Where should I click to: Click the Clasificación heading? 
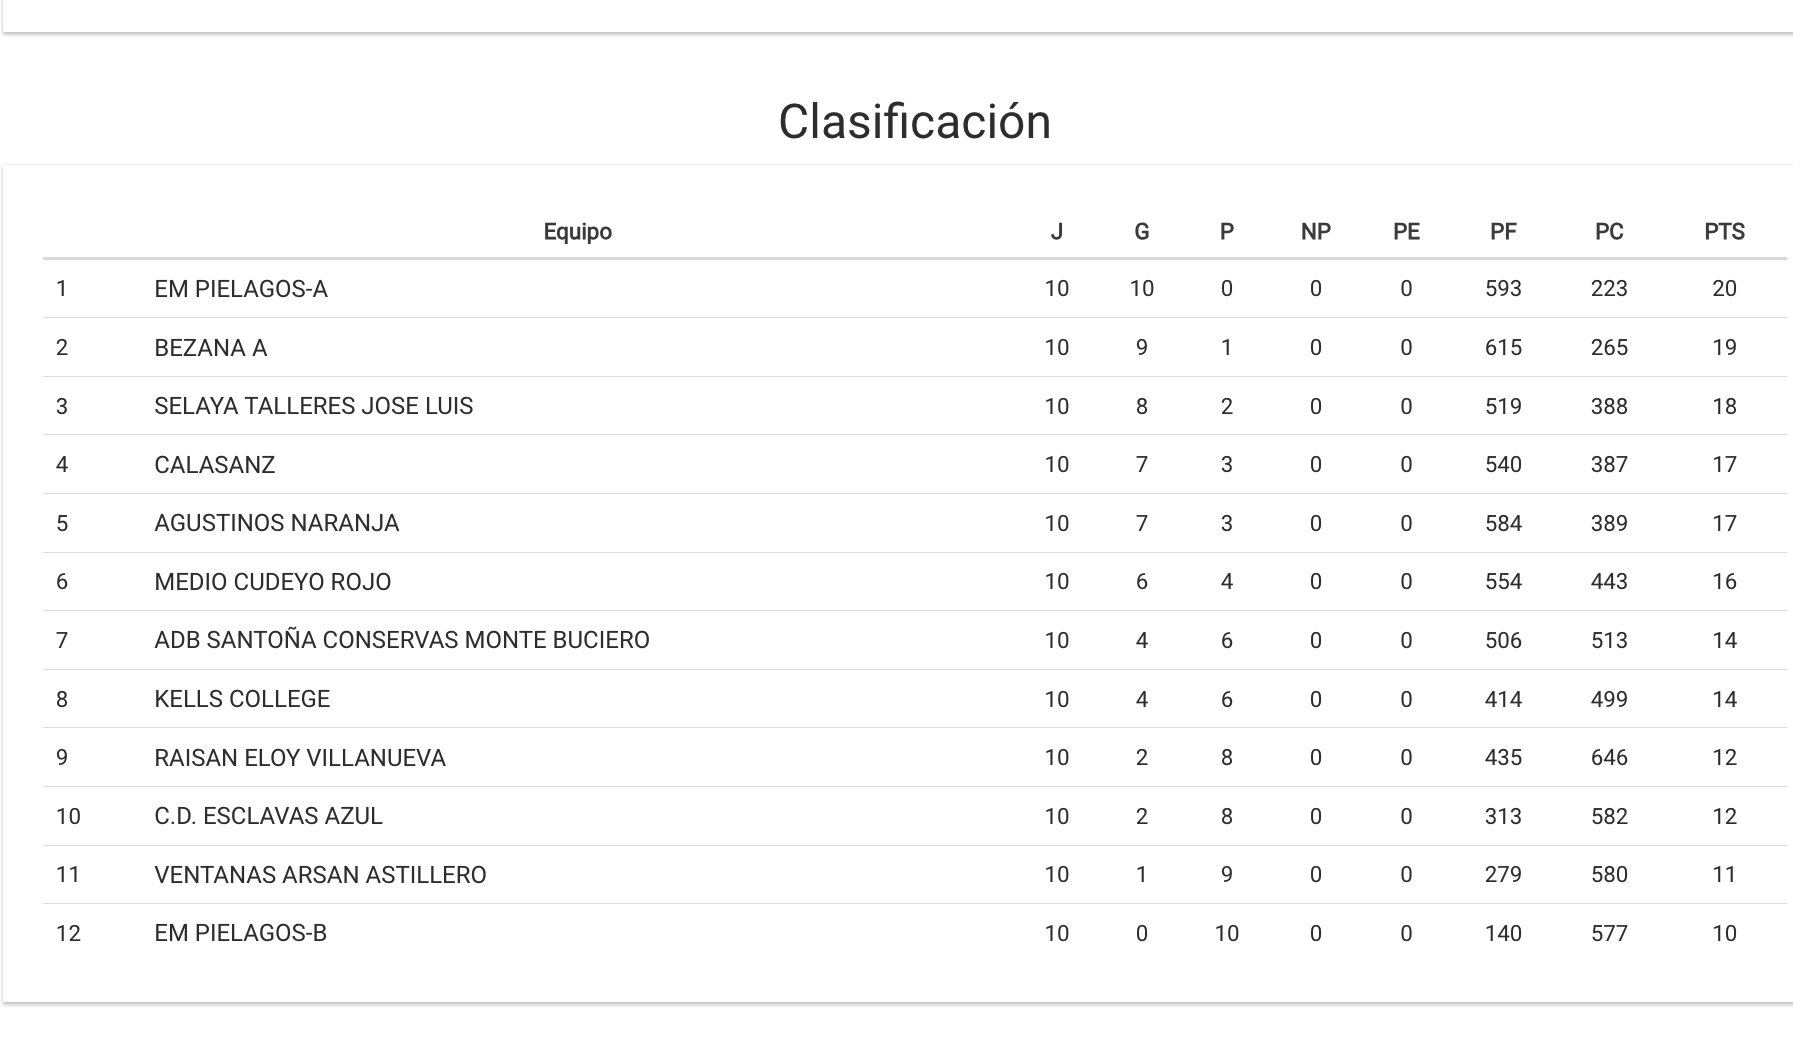pyautogui.click(x=914, y=122)
